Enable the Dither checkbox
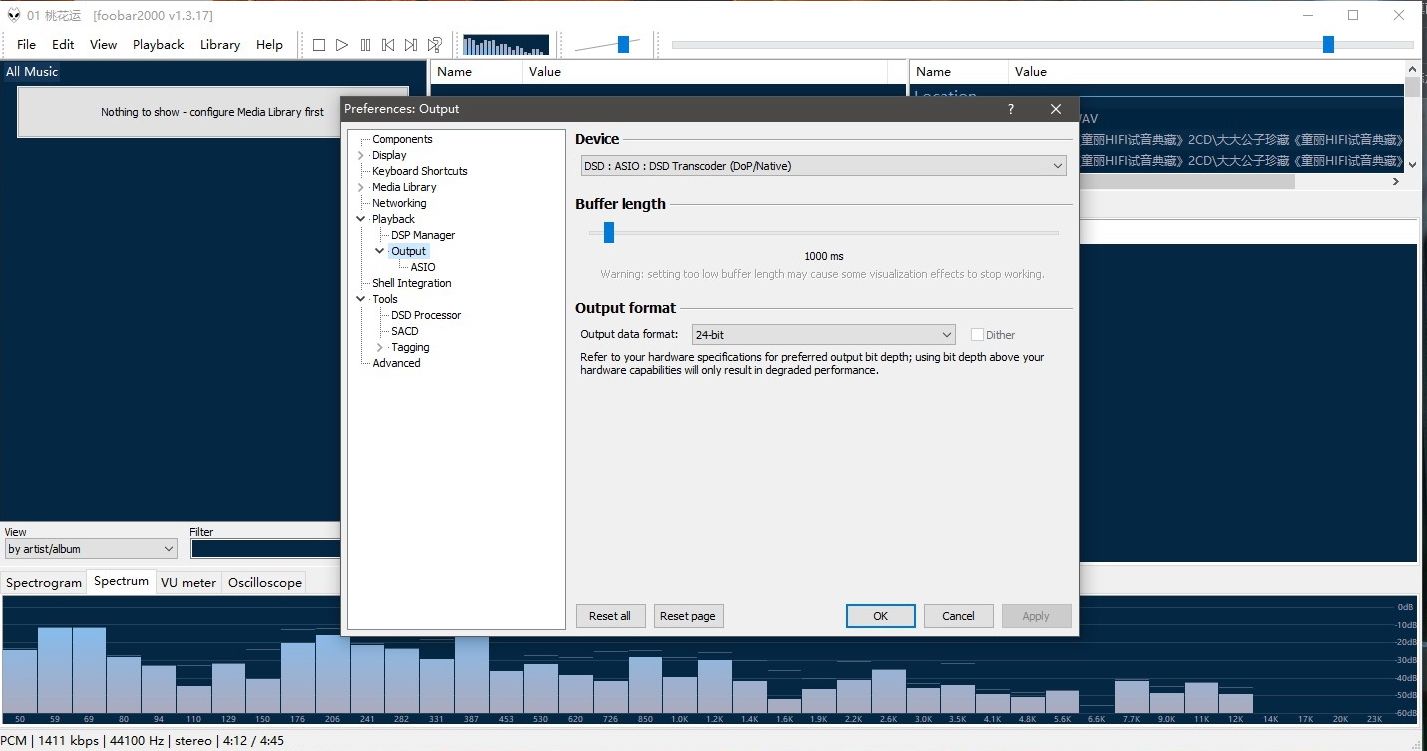Viewport: 1427px width, 751px height. tap(977, 335)
